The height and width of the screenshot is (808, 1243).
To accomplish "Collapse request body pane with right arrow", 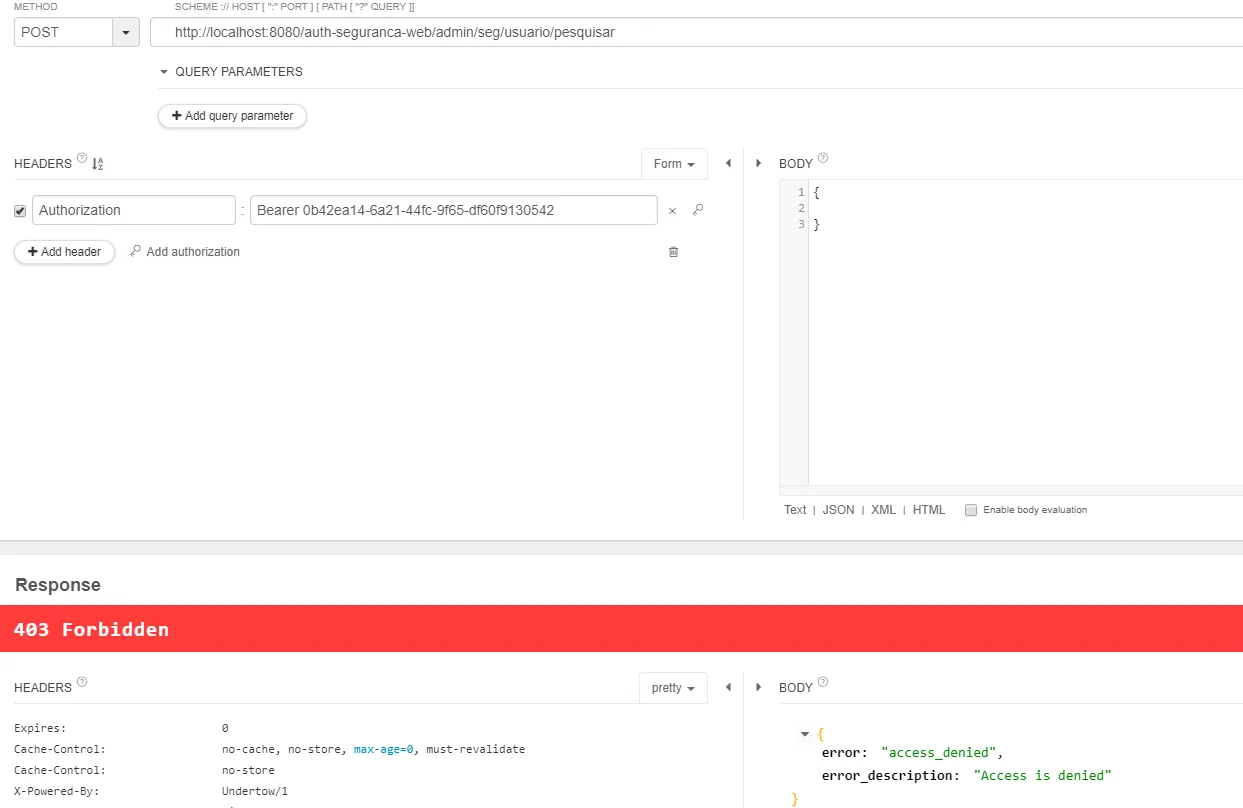I will (x=758, y=163).
